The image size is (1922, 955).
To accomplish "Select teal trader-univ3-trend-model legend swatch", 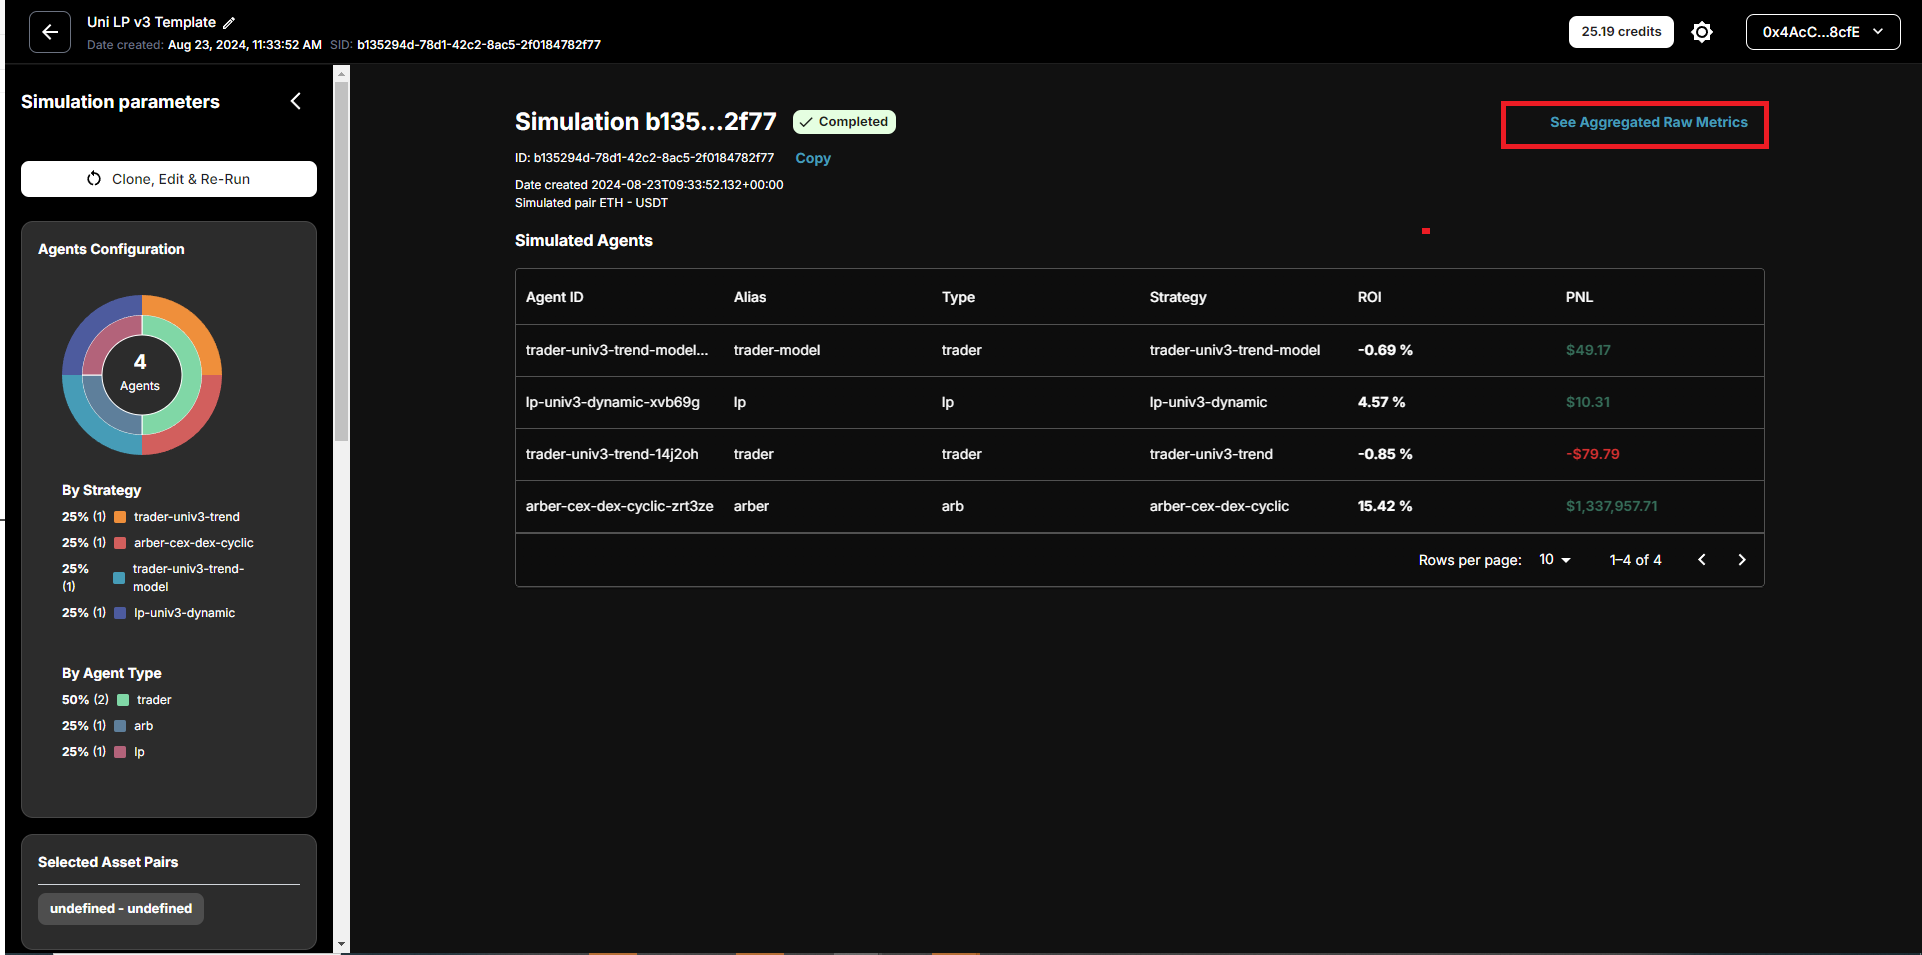I will click(119, 578).
